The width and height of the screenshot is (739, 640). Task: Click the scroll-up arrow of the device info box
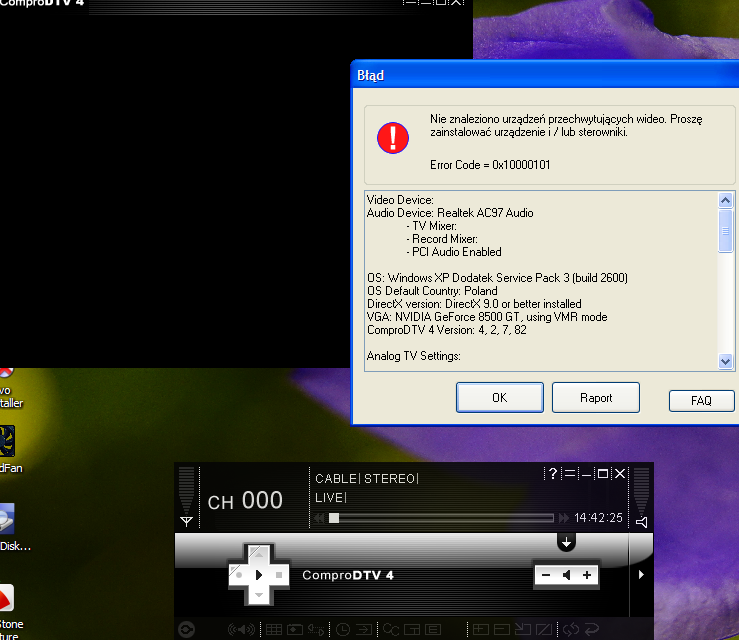tap(725, 200)
